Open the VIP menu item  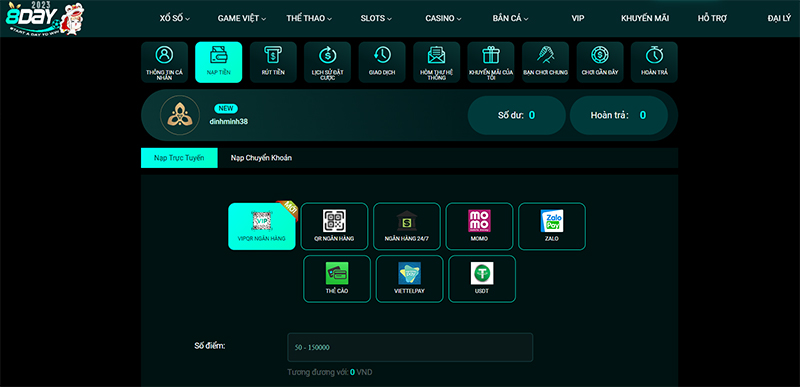click(578, 18)
